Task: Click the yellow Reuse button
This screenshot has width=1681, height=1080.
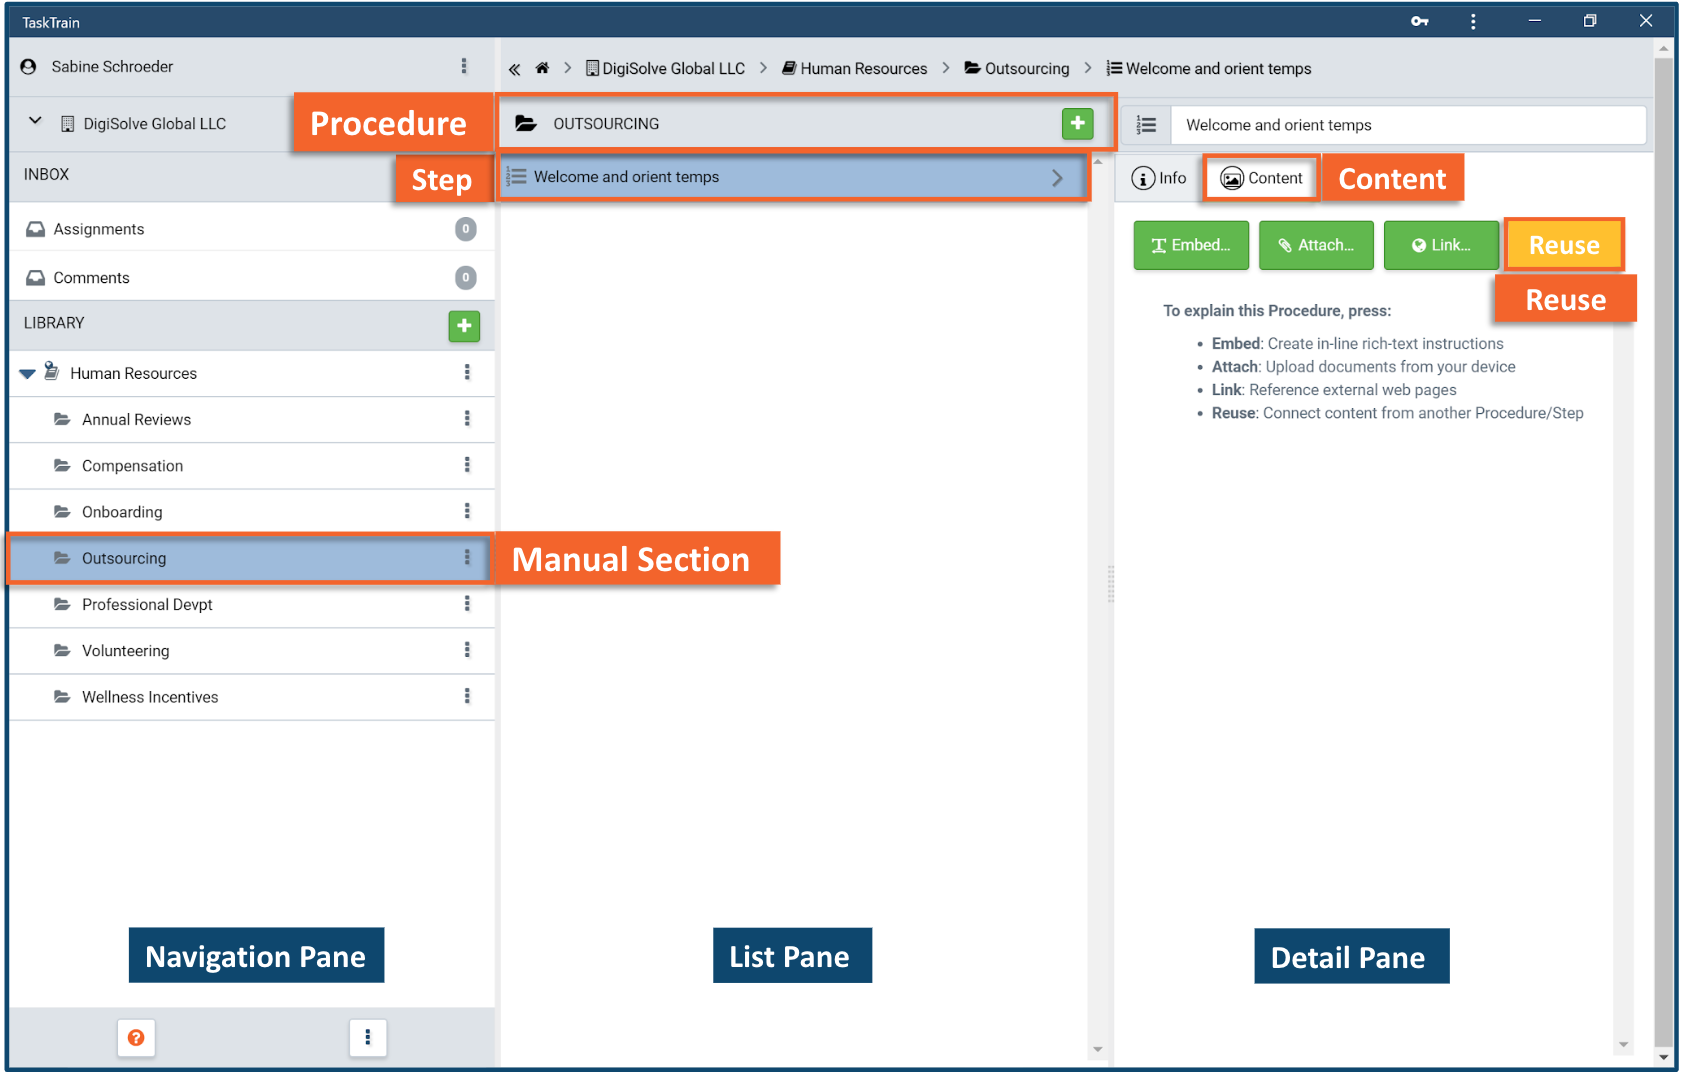Action: pyautogui.click(x=1564, y=245)
